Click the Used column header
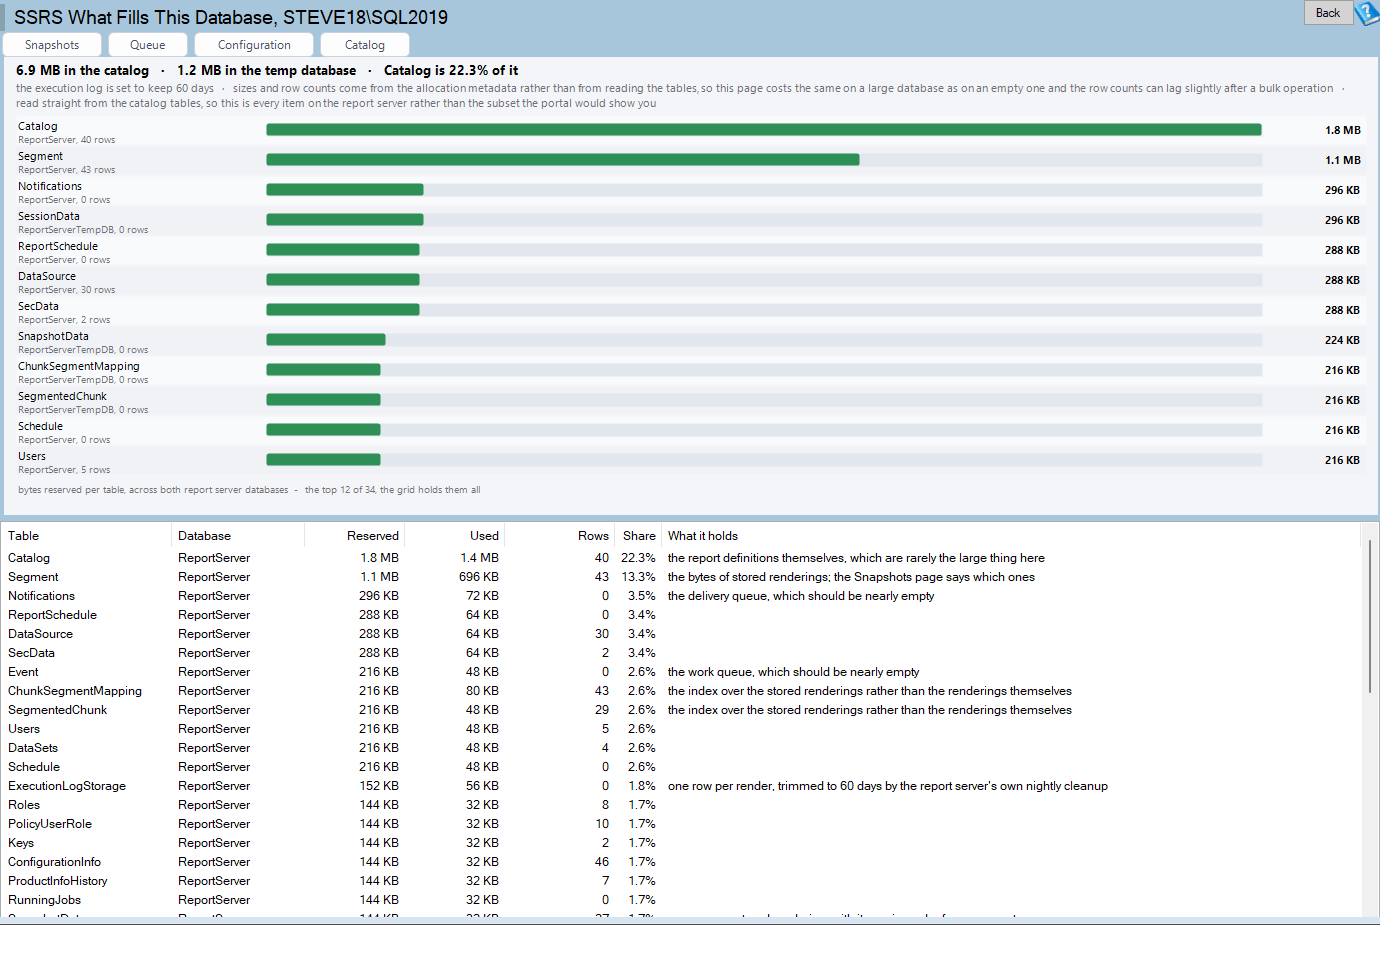 (454, 536)
